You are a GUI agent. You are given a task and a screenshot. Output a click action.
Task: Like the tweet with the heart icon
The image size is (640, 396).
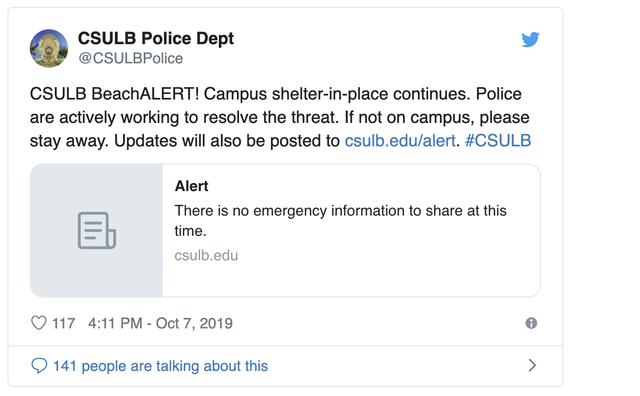point(39,323)
